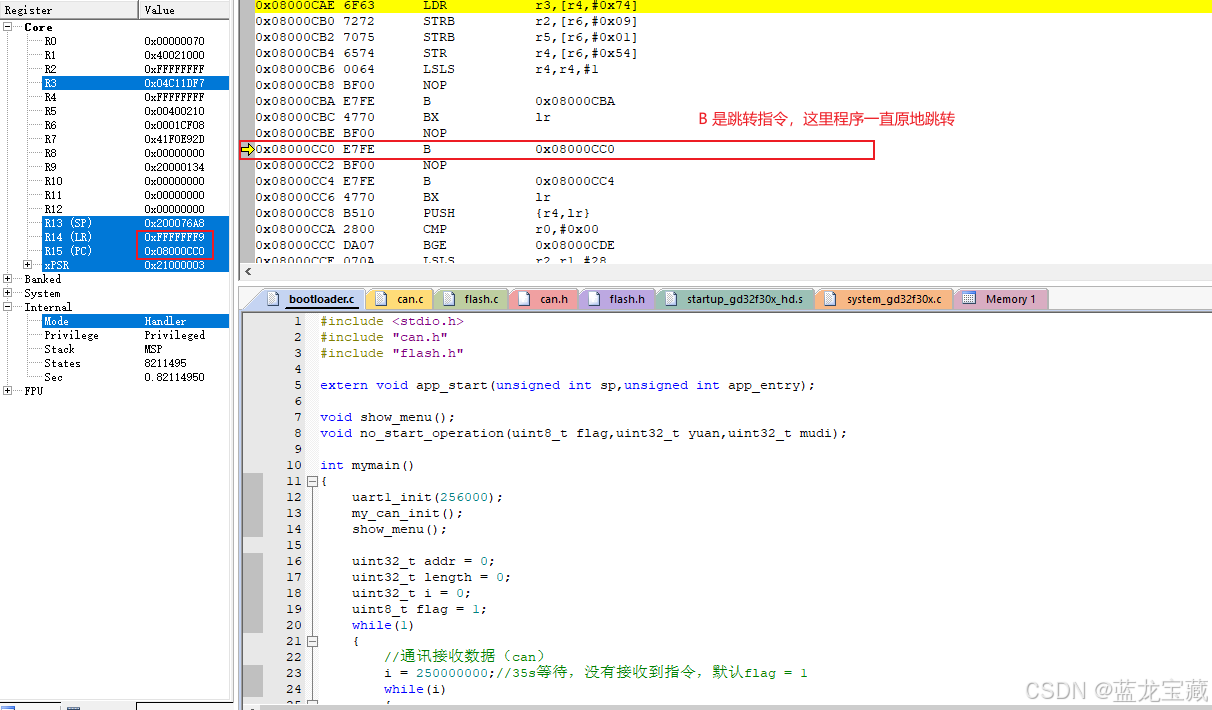Expand the xPSR register node
Image resolution: width=1212 pixels, height=710 pixels.
tap(25, 265)
